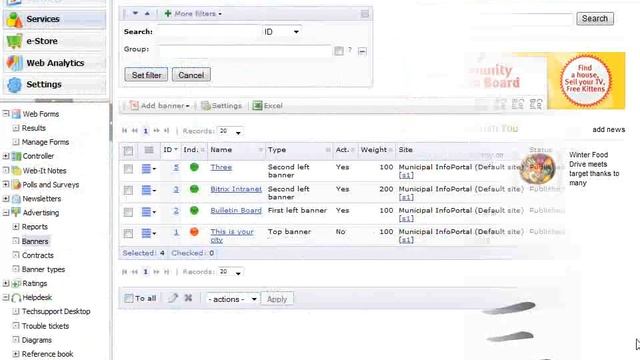Click the Group input field

point(245,50)
